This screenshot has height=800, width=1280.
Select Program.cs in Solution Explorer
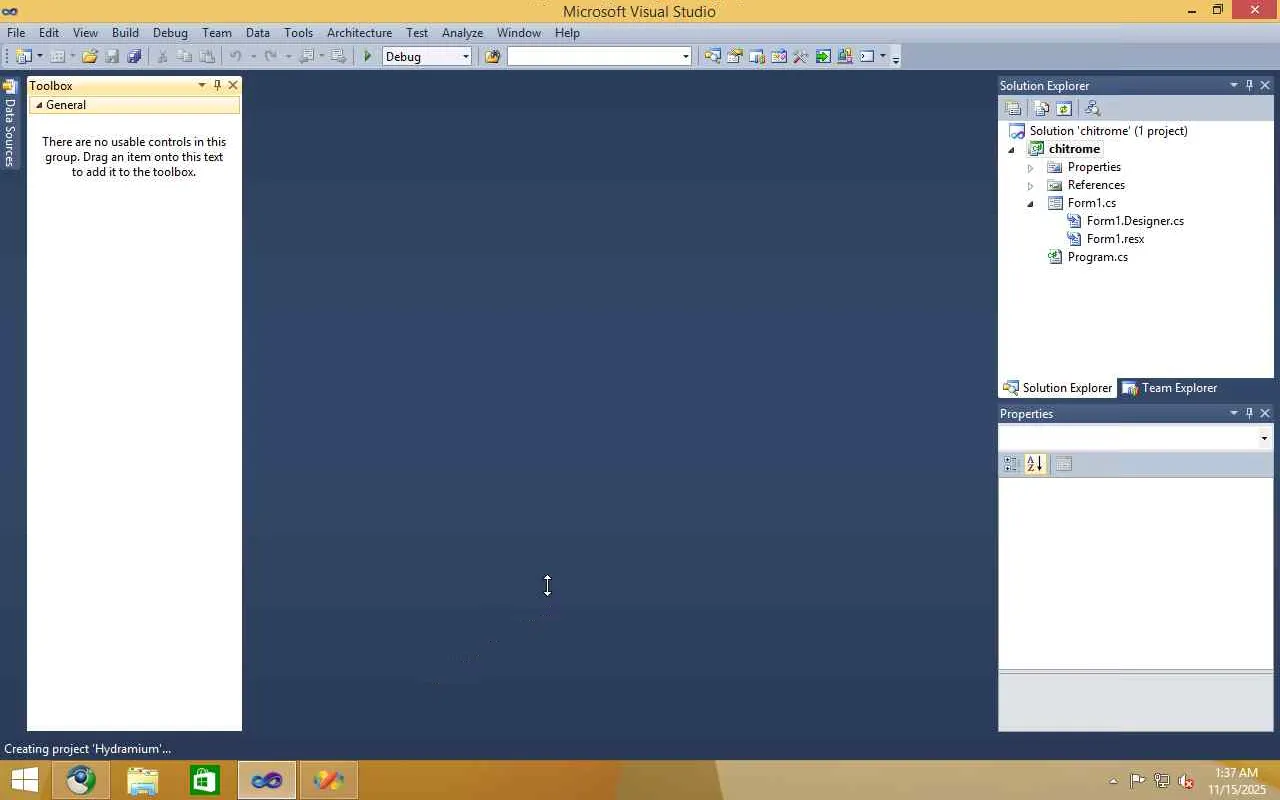1097,257
